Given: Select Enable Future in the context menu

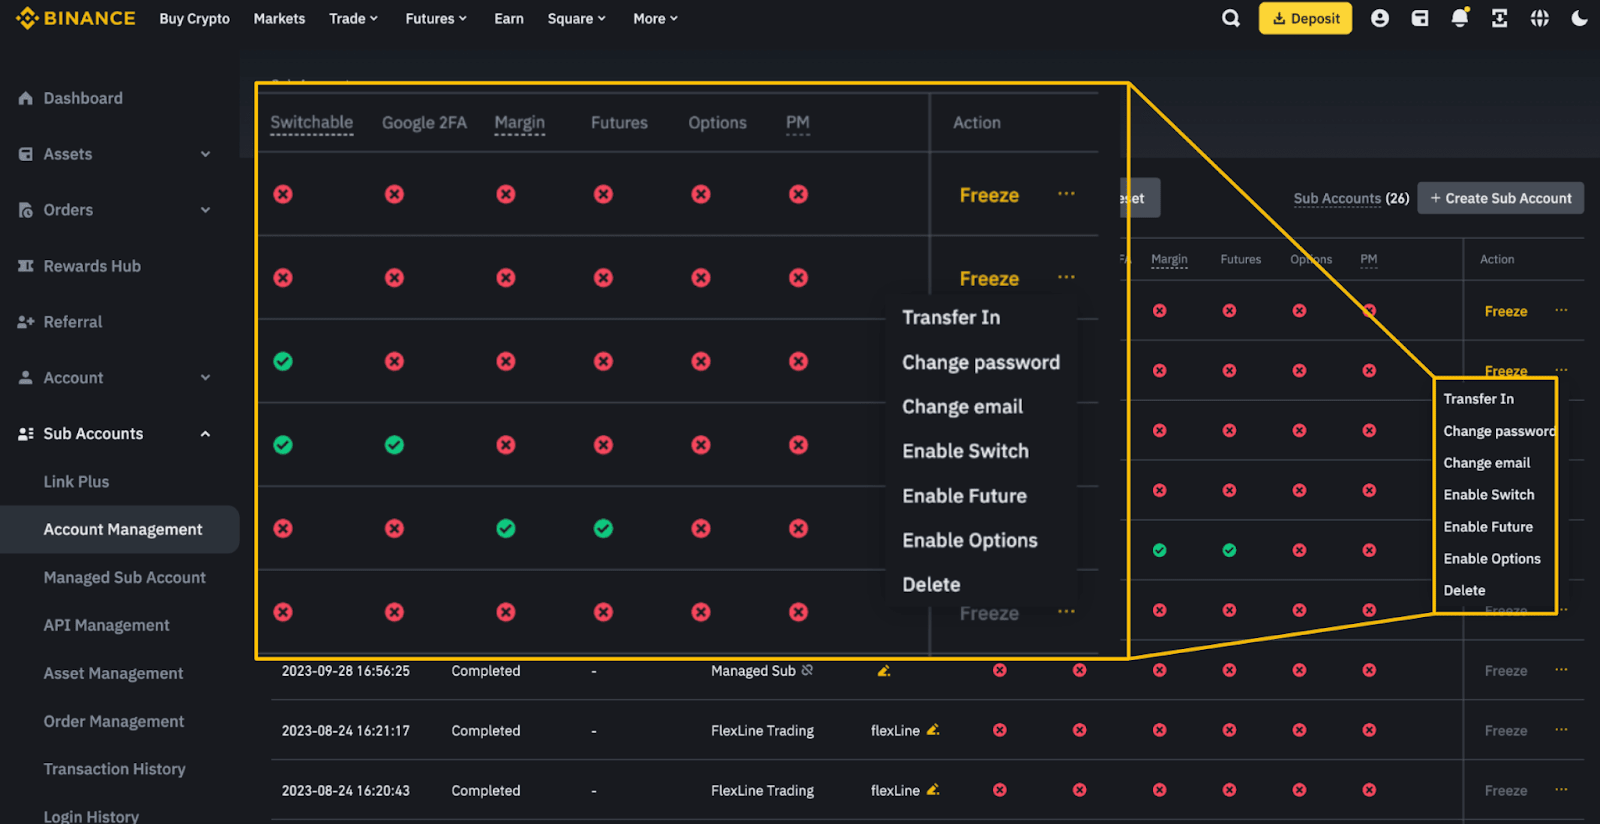Looking at the screenshot, I should [x=1488, y=527].
